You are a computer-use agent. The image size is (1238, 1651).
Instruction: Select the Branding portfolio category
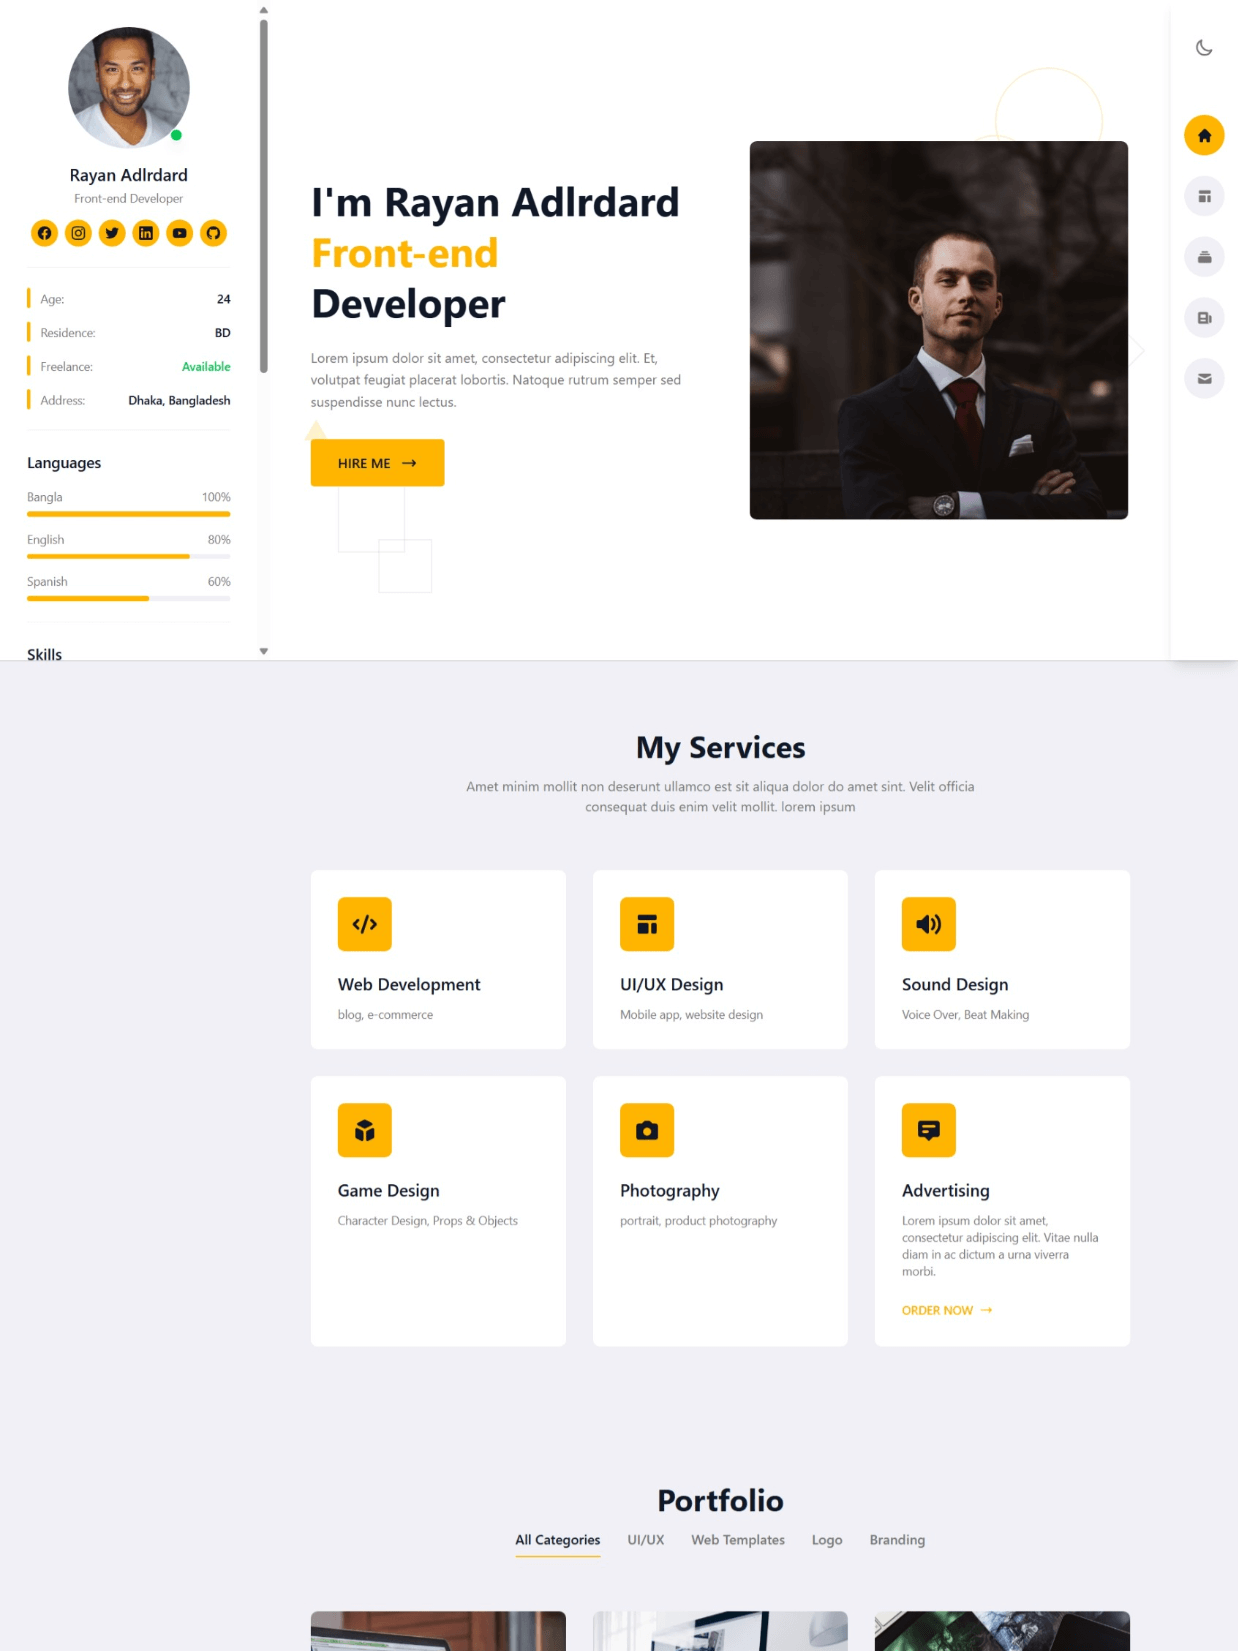click(x=897, y=1540)
